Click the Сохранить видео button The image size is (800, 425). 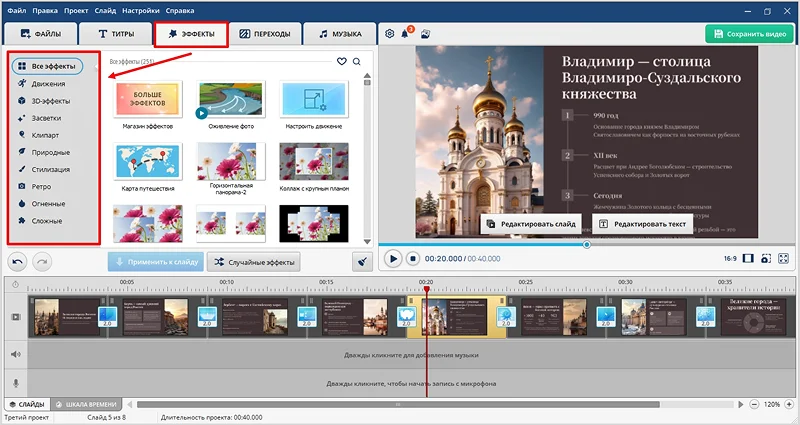coord(748,34)
